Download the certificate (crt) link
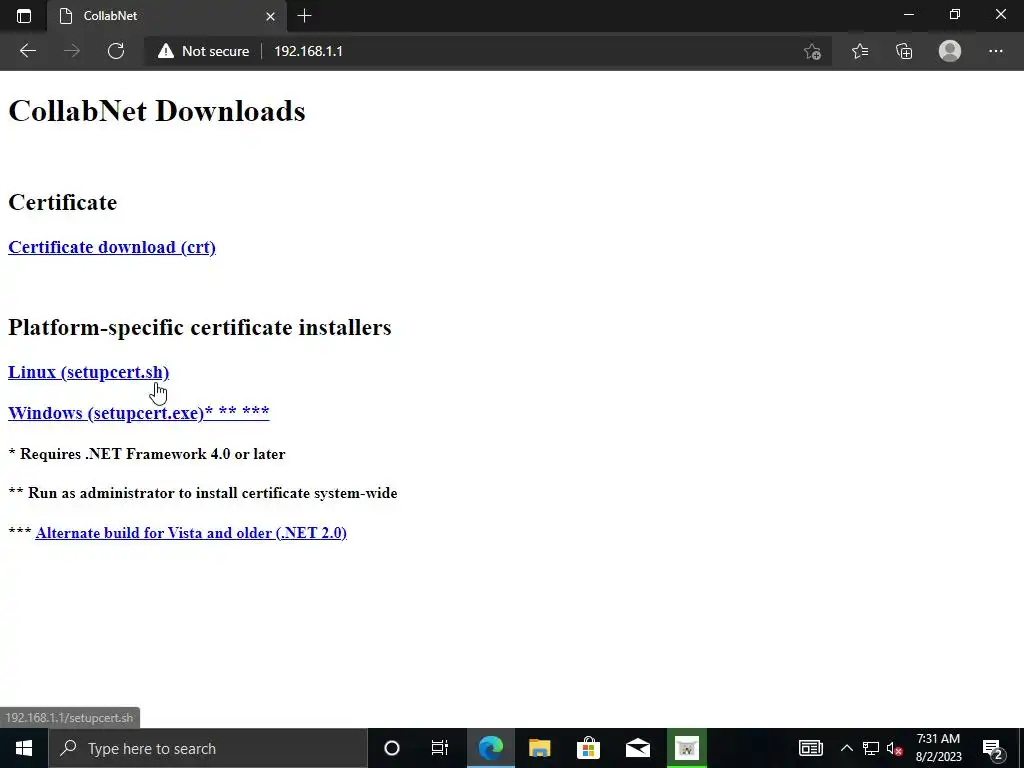This screenshot has height=768, width=1024. point(112,247)
